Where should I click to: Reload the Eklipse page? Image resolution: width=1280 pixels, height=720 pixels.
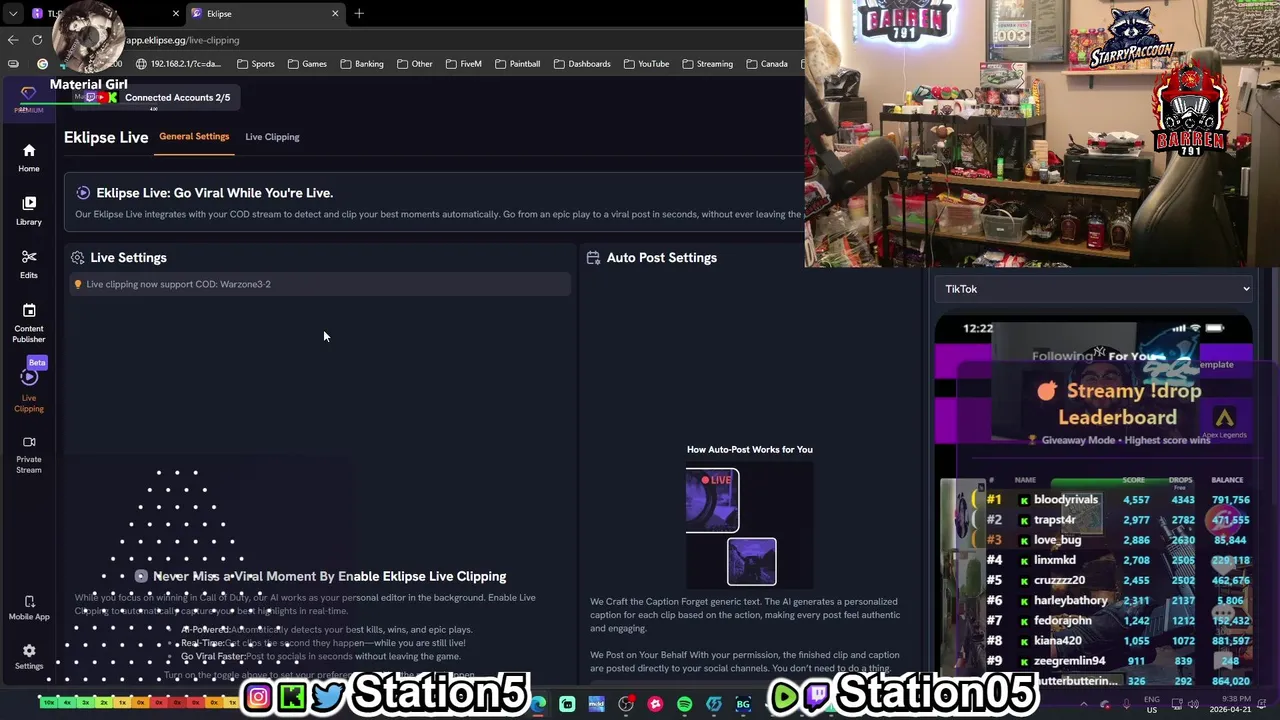click(x=37, y=40)
